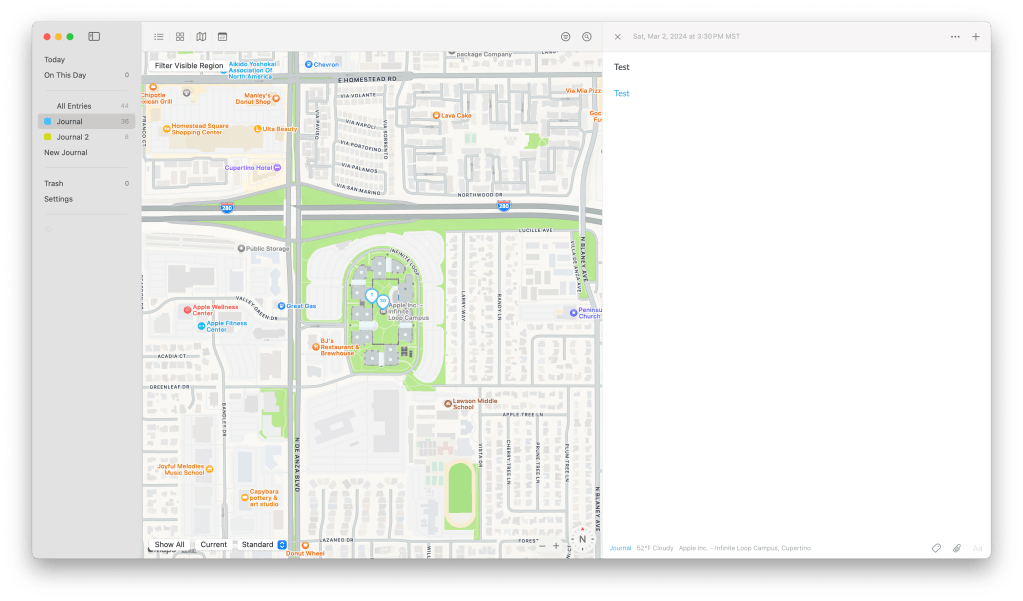The width and height of the screenshot is (1023, 601).
Task: Switch to list view
Action: [159, 37]
